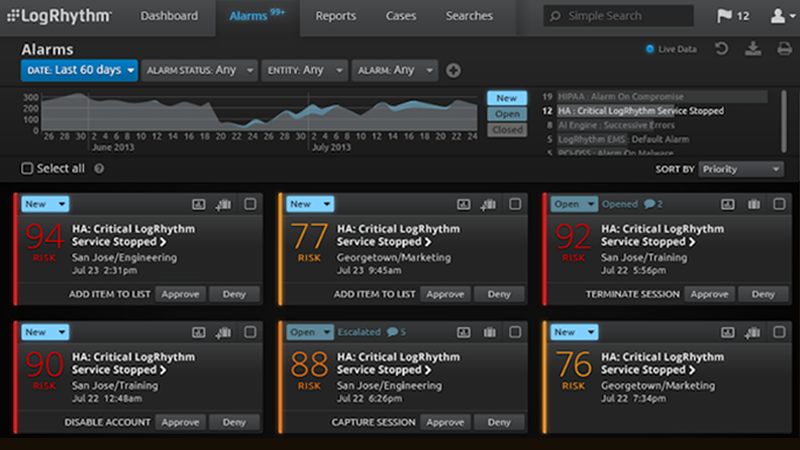
Task: Open alarm title link on risk 76 card
Action: click(662, 363)
